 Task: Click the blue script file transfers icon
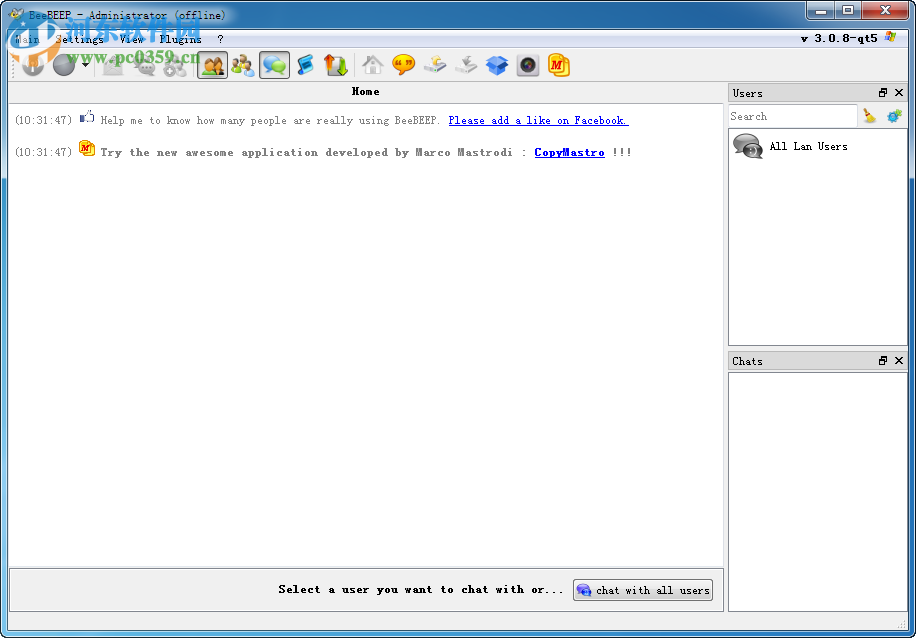pos(305,65)
